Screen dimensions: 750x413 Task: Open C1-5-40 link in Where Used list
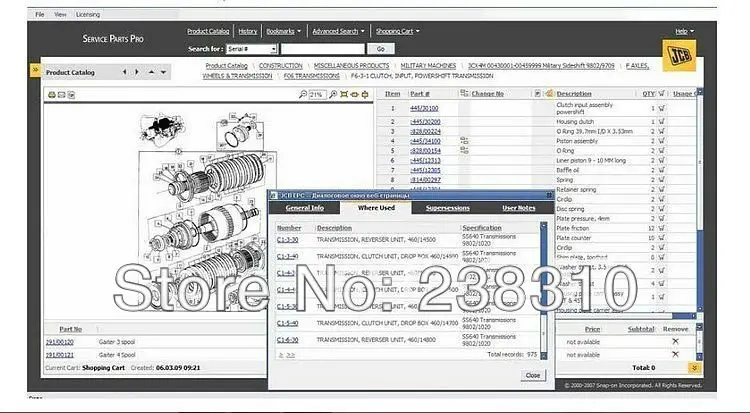click(287, 323)
